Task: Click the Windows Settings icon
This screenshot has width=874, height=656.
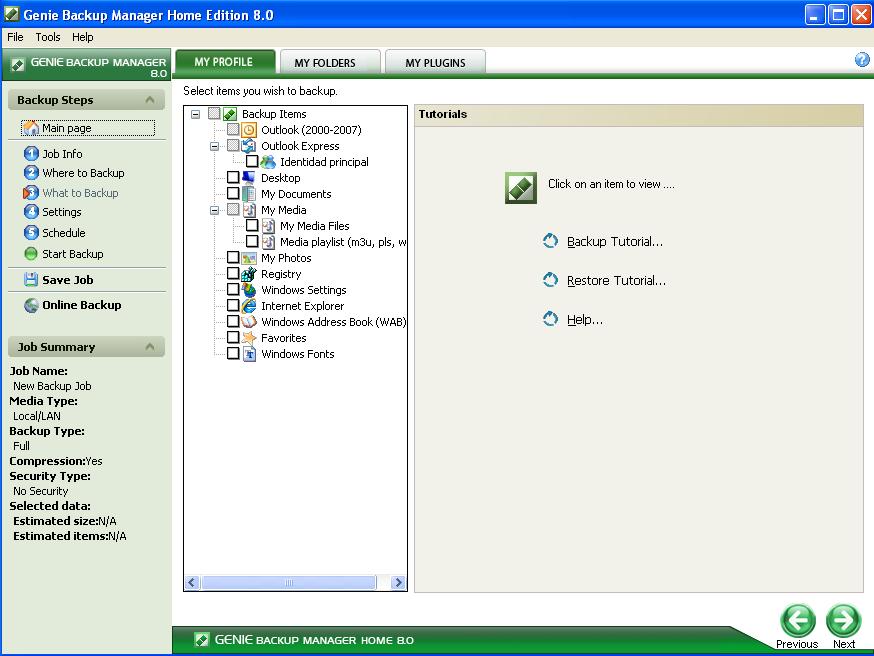Action: pos(249,290)
